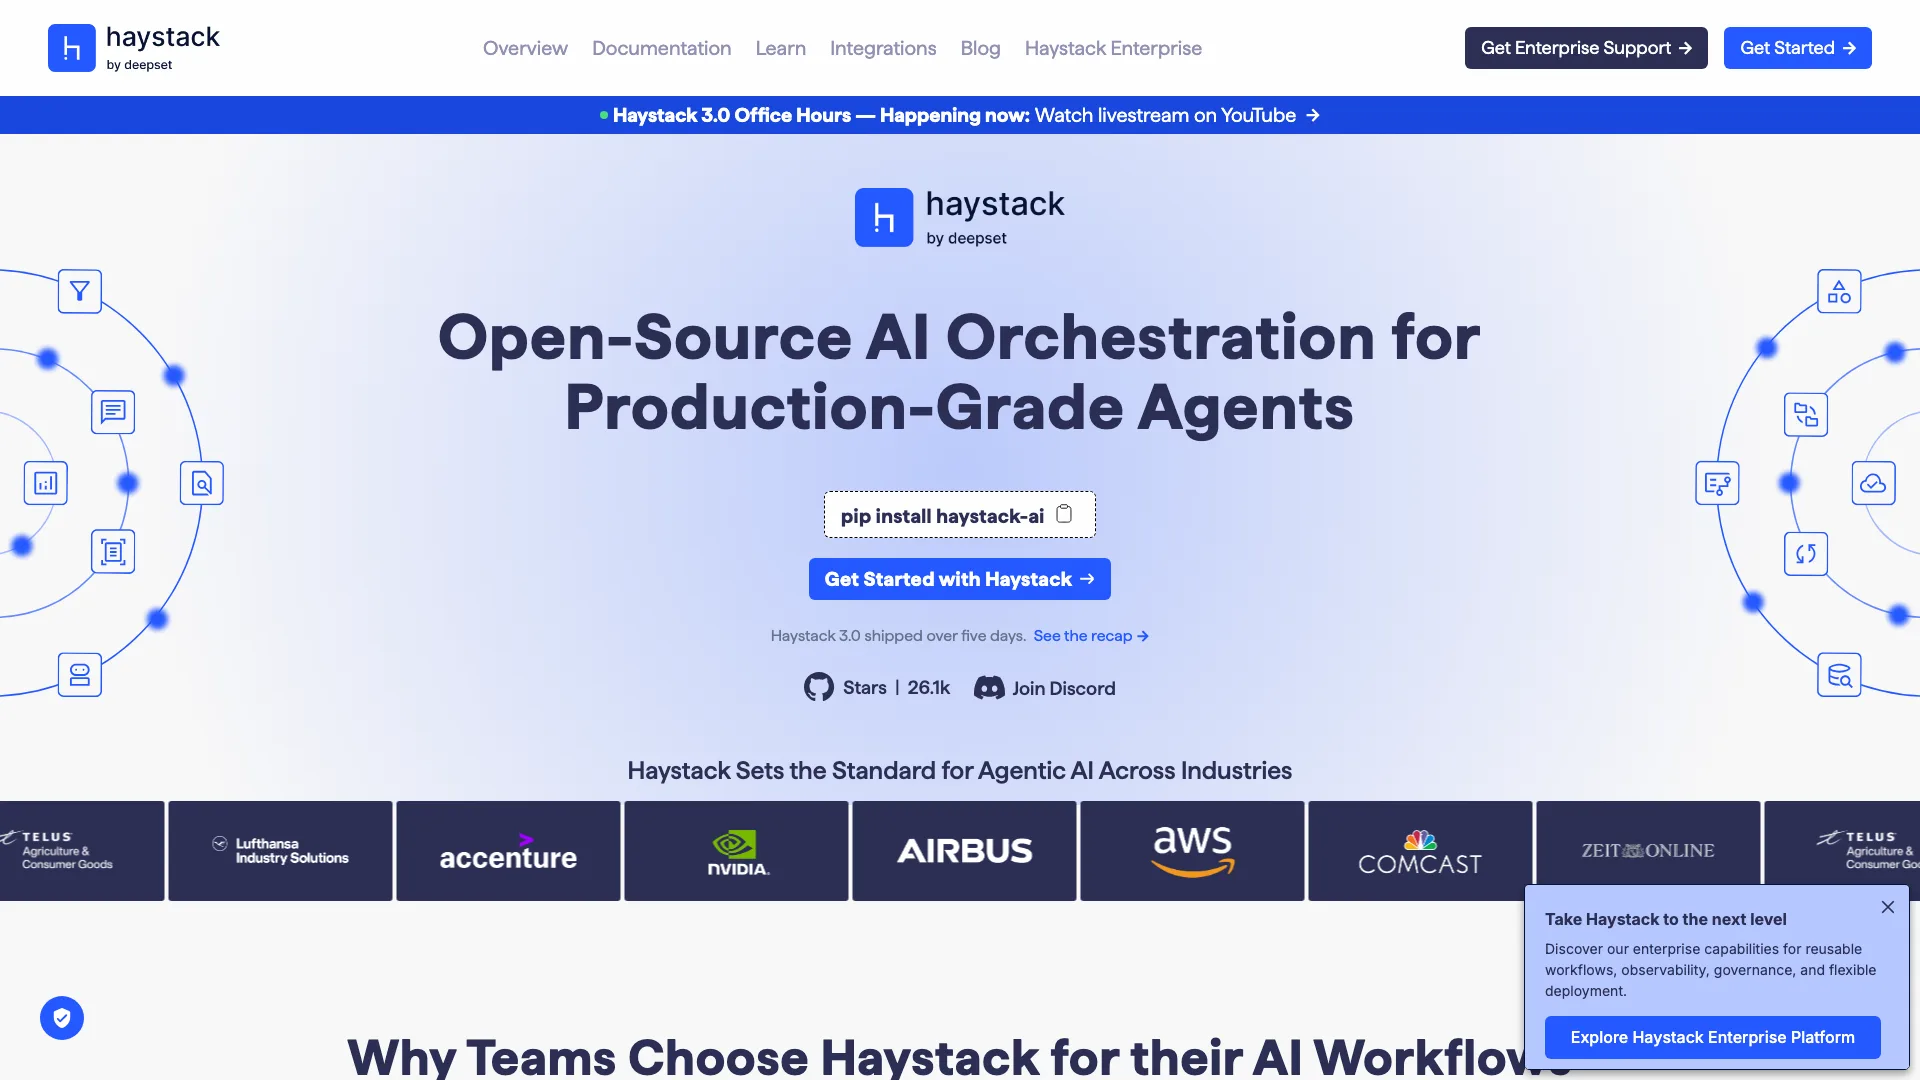1920x1080 pixels.
Task: Open the See the recap link
Action: [1091, 636]
